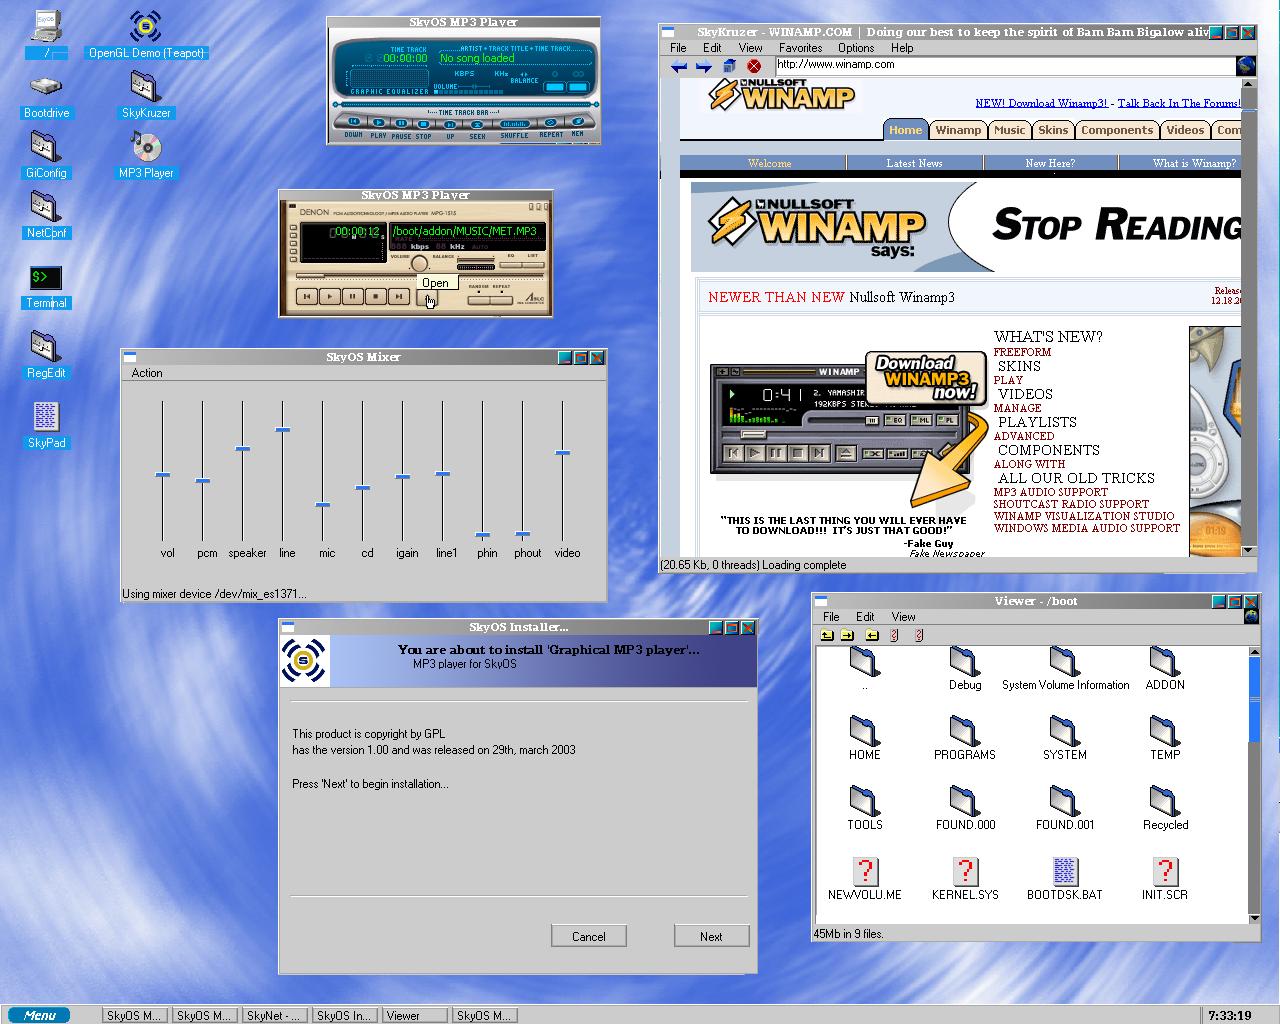Select the KERNEL.SYS file in Viewer
Viewport: 1280px width, 1024px height.
[965, 879]
